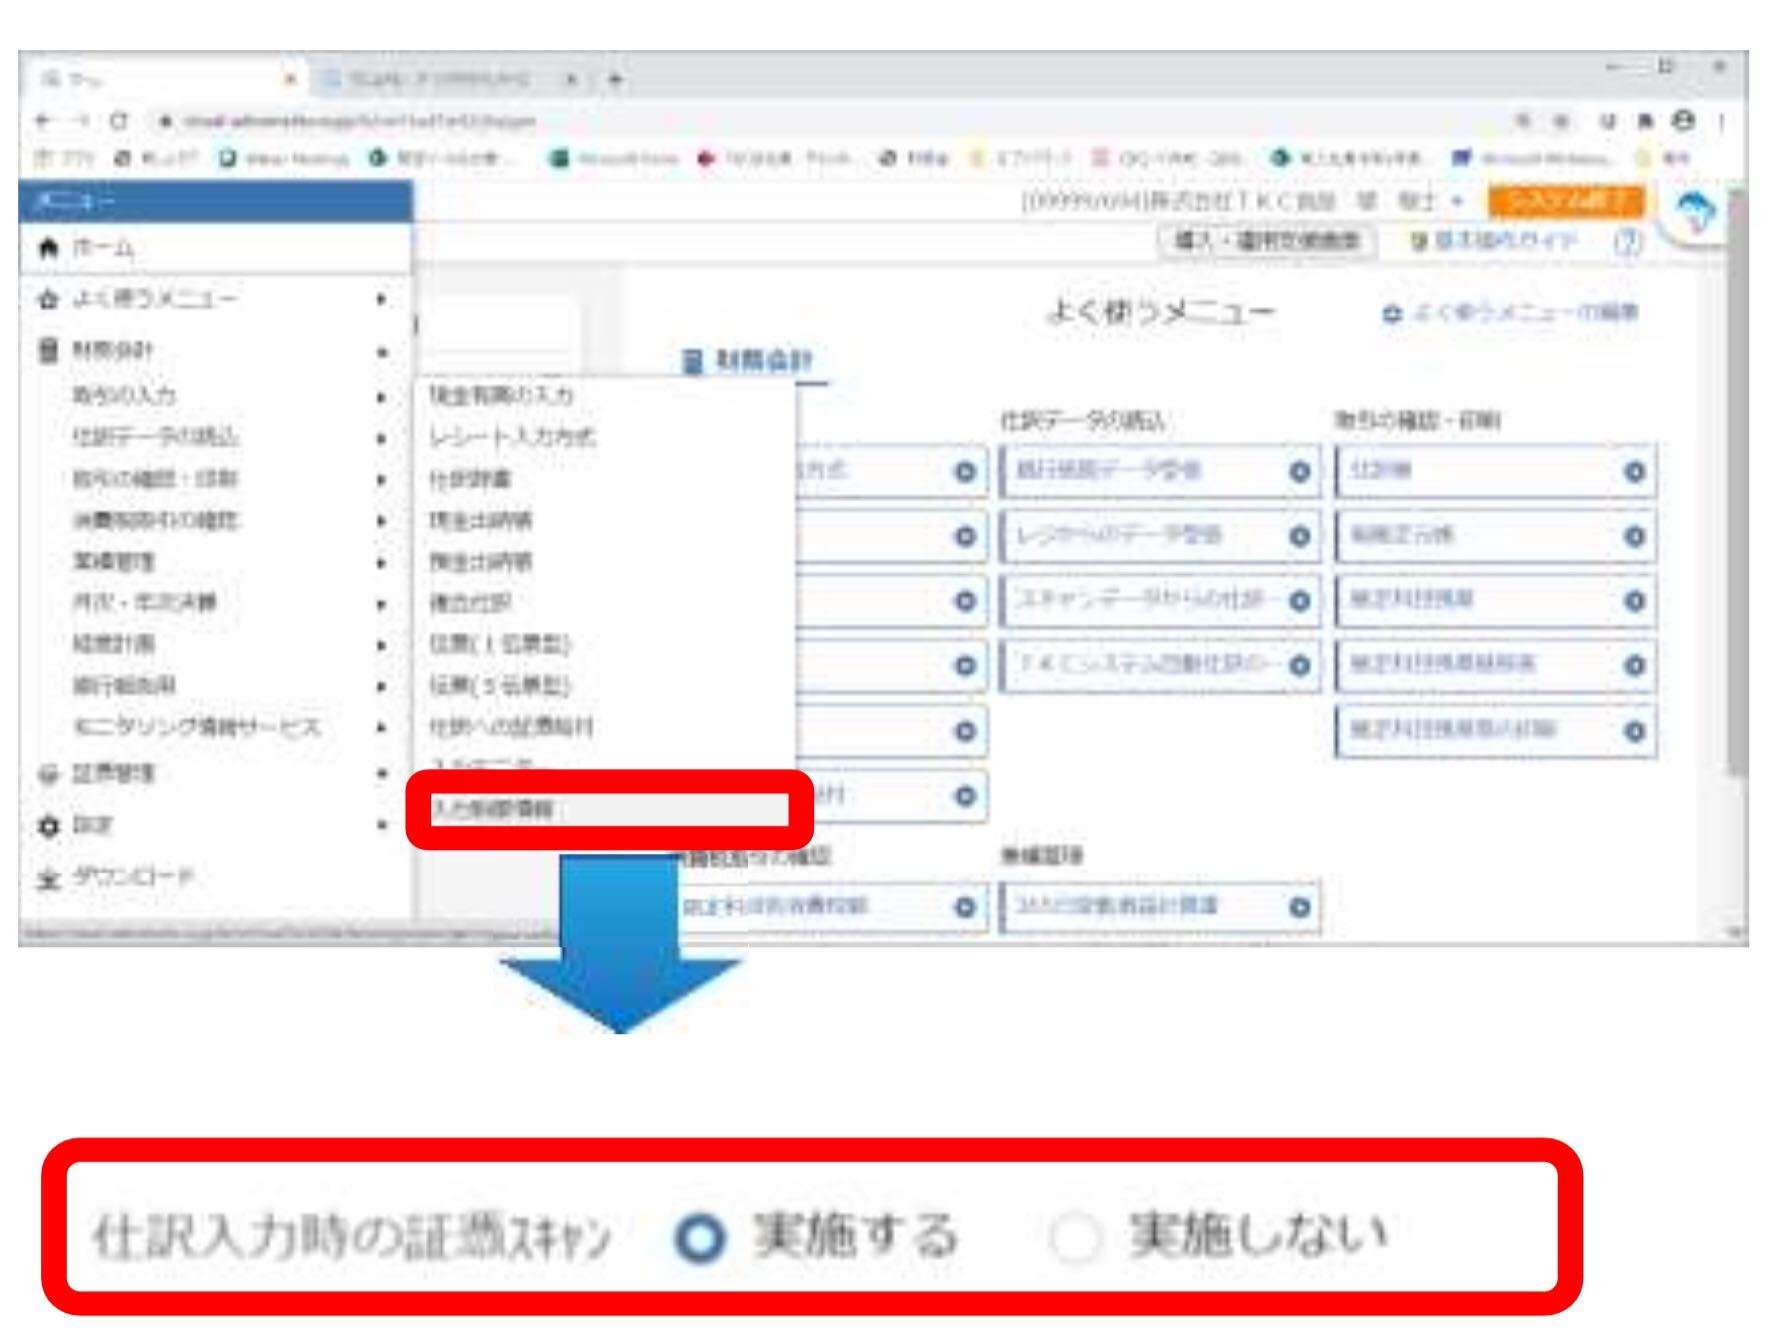The image size is (1781, 1334).
Task: Click the browser back arrow
Action: [42, 121]
